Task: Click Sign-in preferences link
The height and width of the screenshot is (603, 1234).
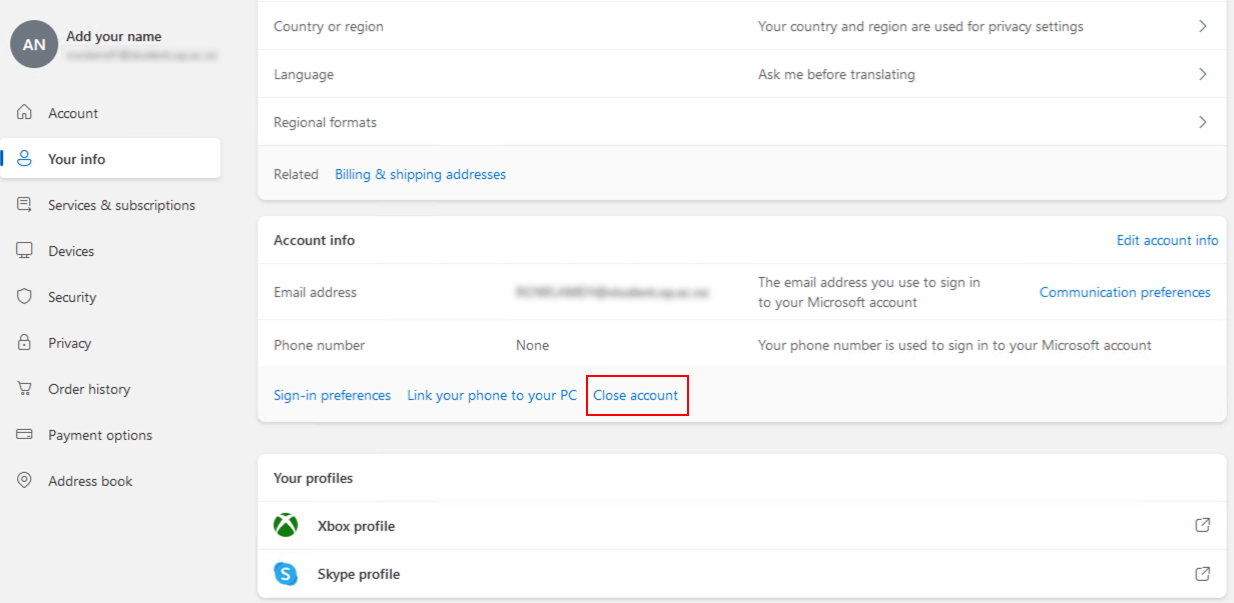Action: click(332, 395)
